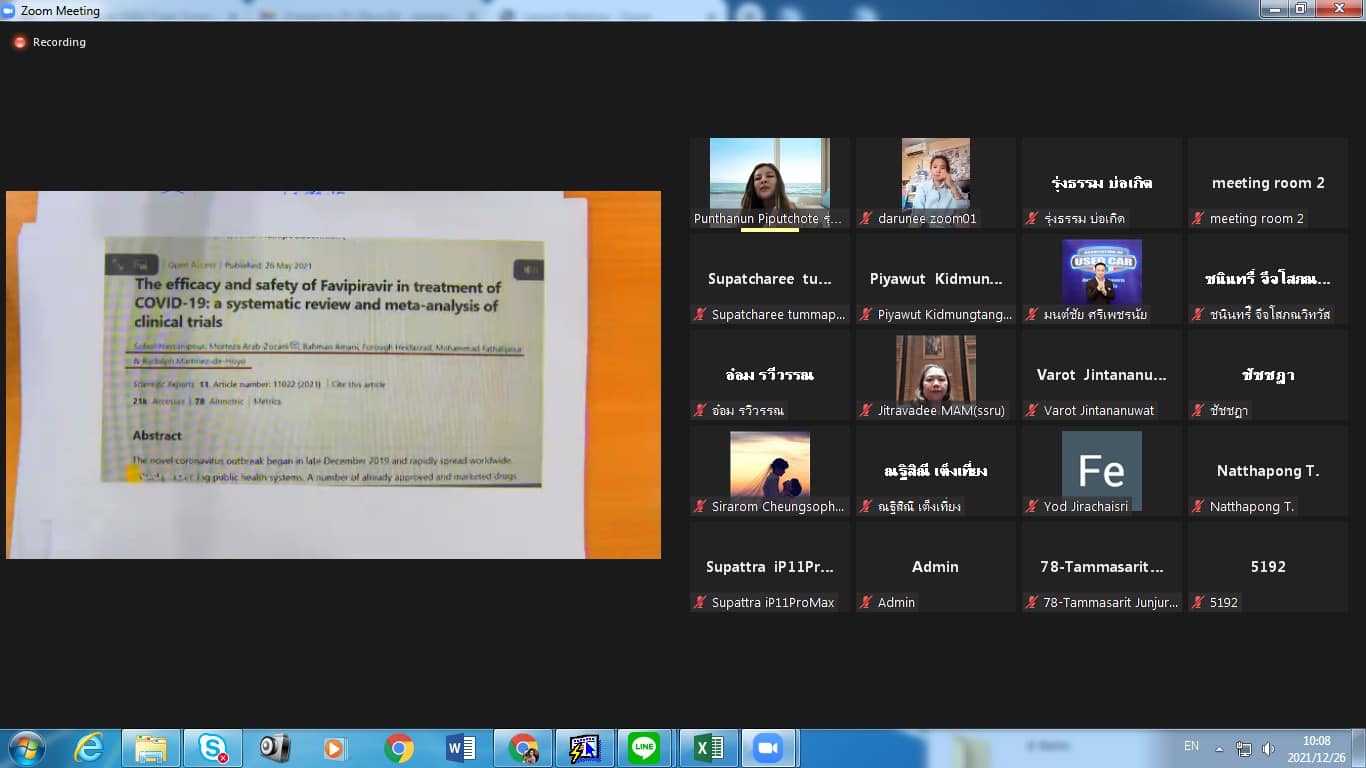Open the LINE app from the taskbar
The height and width of the screenshot is (768, 1366).
[644, 748]
